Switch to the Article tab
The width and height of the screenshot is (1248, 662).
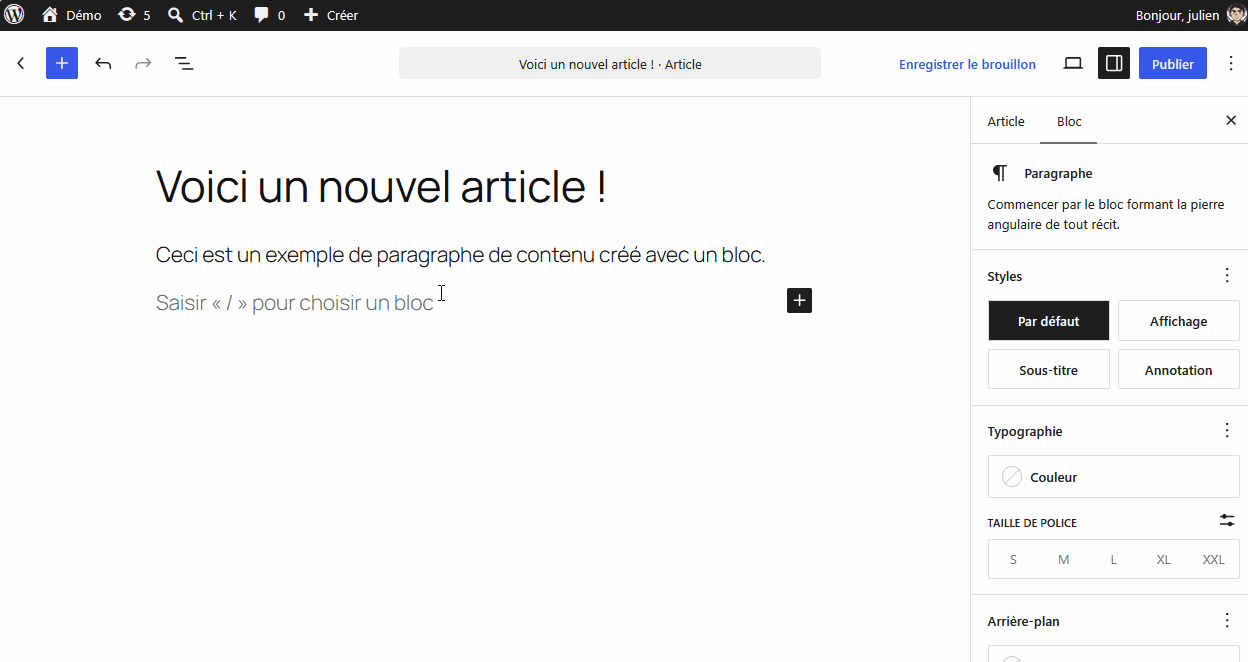pyautogui.click(x=1006, y=121)
